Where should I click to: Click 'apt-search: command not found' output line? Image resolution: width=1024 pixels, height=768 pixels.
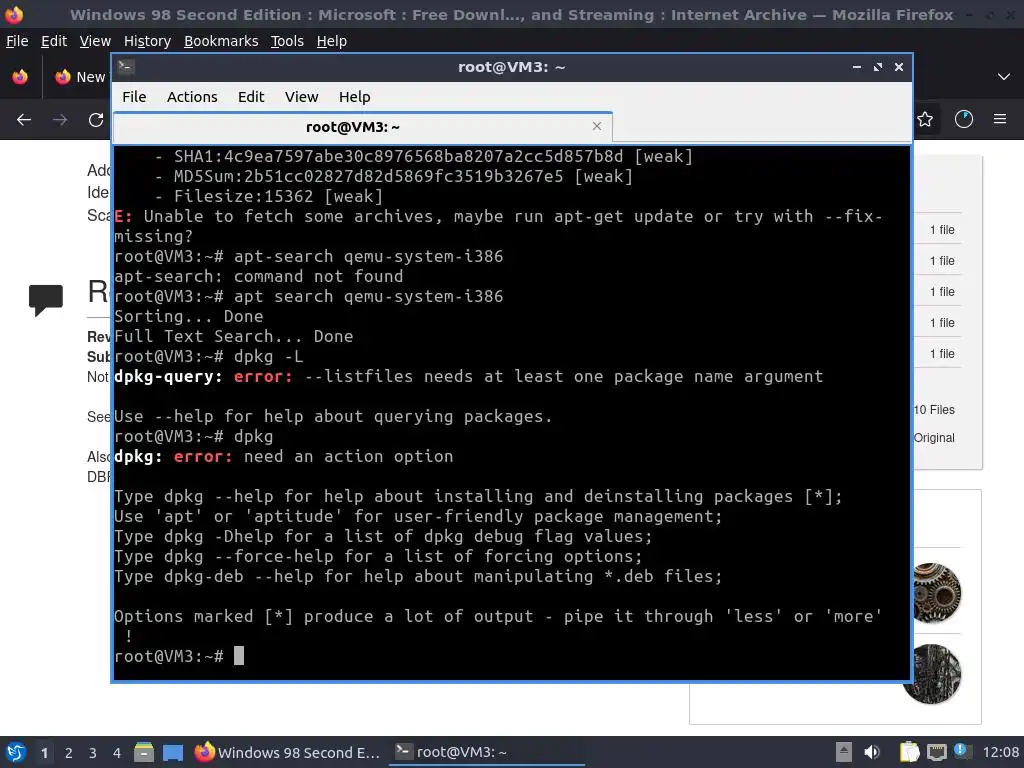(x=259, y=276)
